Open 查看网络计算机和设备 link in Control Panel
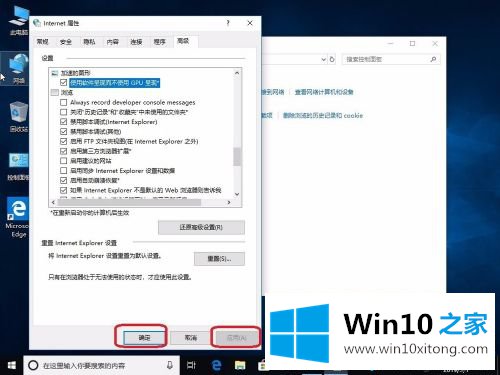 click(324, 92)
